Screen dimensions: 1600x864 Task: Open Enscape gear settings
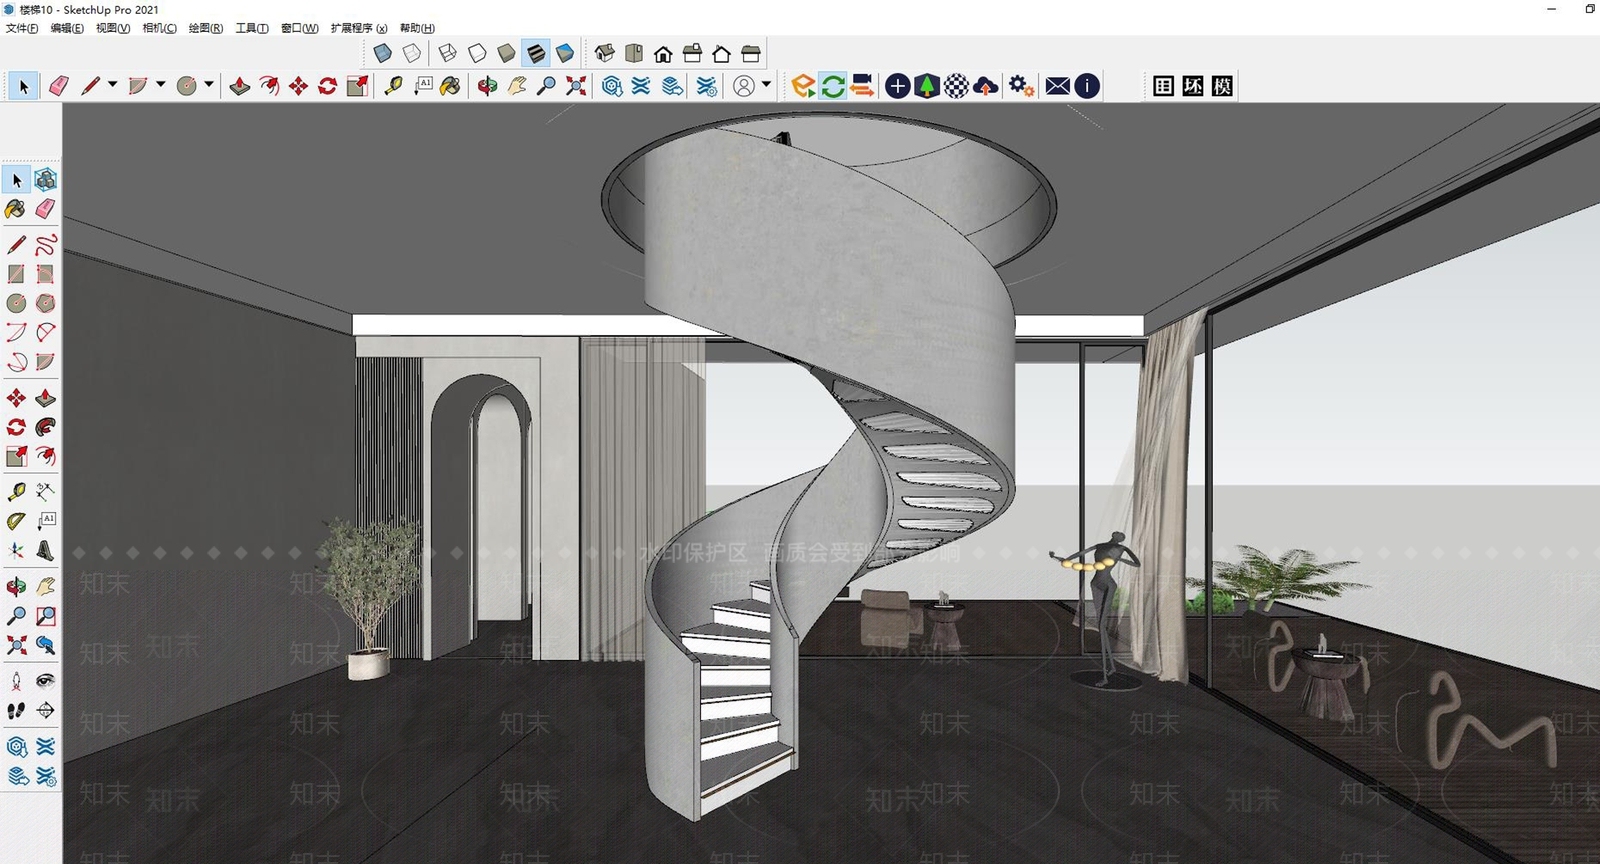[1021, 86]
